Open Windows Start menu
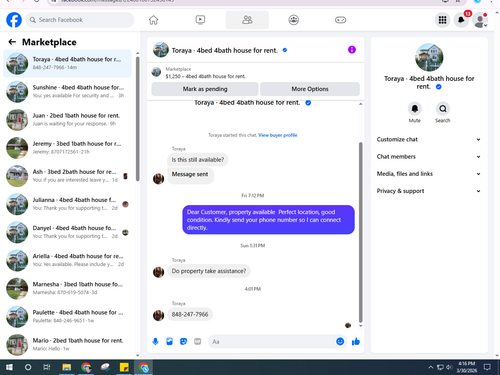The image size is (500, 375). click(x=9, y=367)
